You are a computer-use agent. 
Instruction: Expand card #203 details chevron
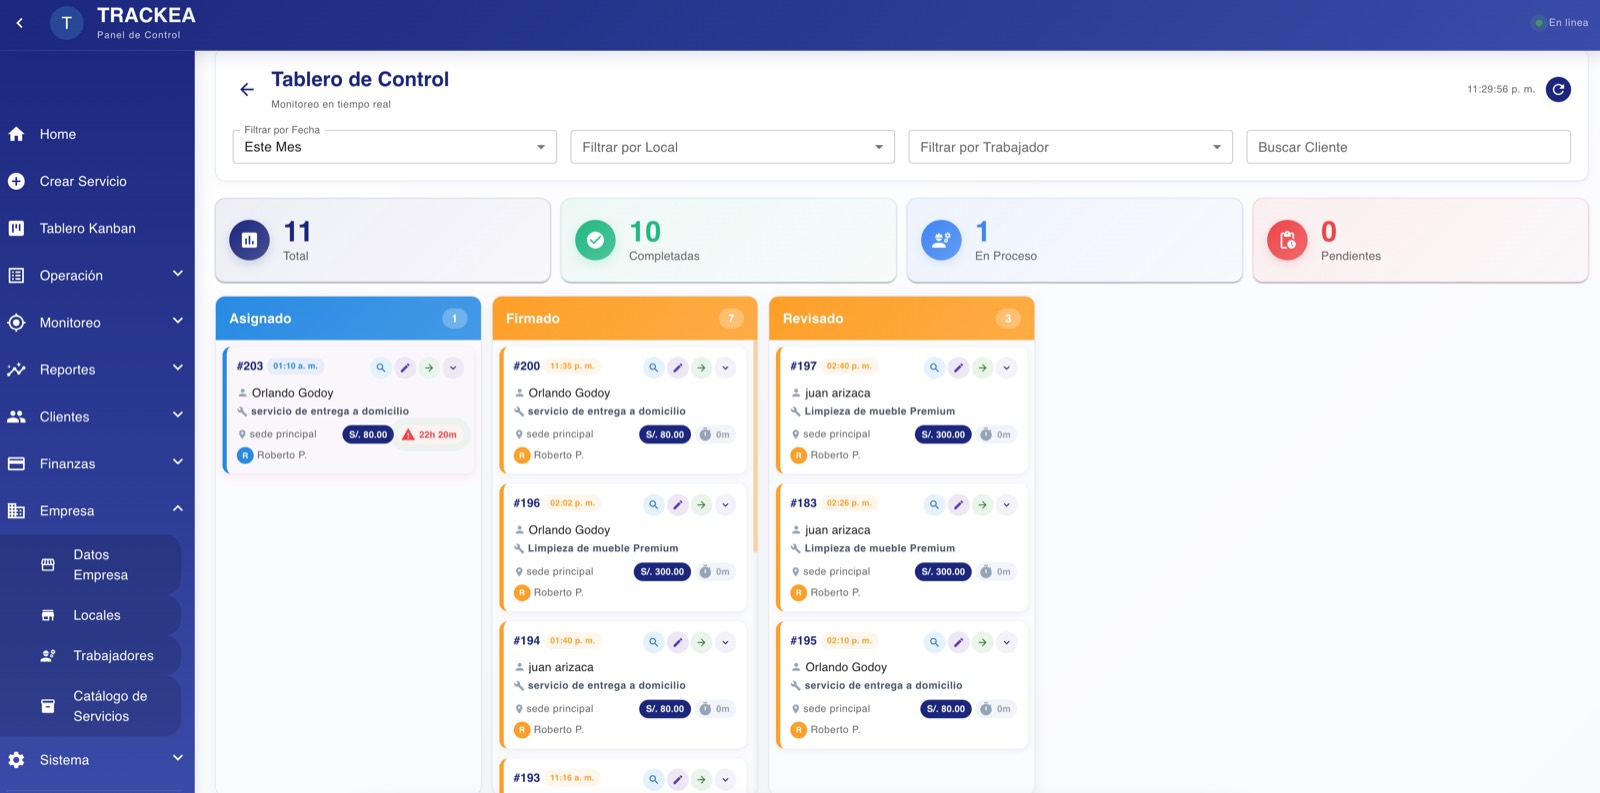point(453,368)
